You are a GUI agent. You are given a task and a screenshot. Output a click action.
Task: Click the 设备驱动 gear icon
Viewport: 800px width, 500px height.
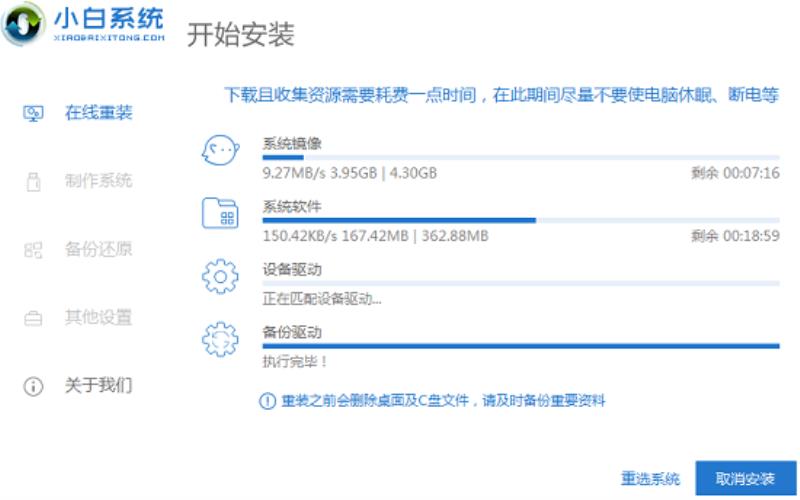pyautogui.click(x=220, y=277)
